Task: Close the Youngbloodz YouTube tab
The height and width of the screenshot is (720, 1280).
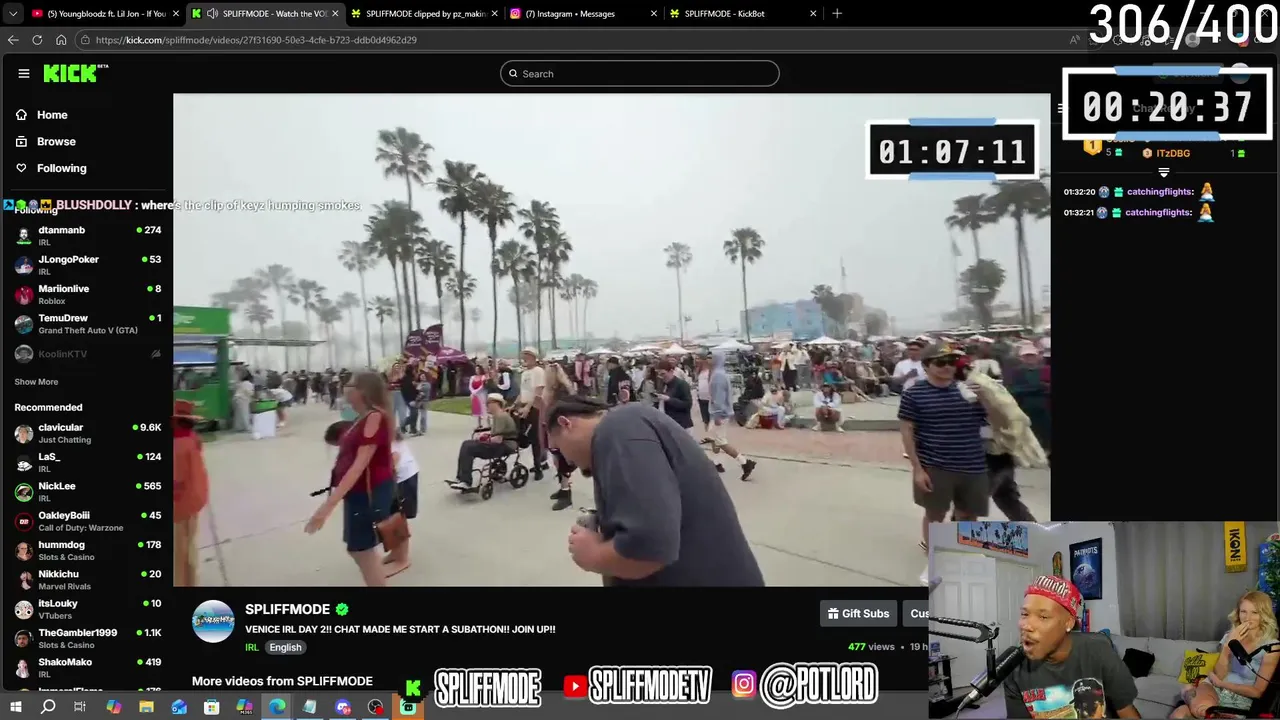Action: click(176, 14)
